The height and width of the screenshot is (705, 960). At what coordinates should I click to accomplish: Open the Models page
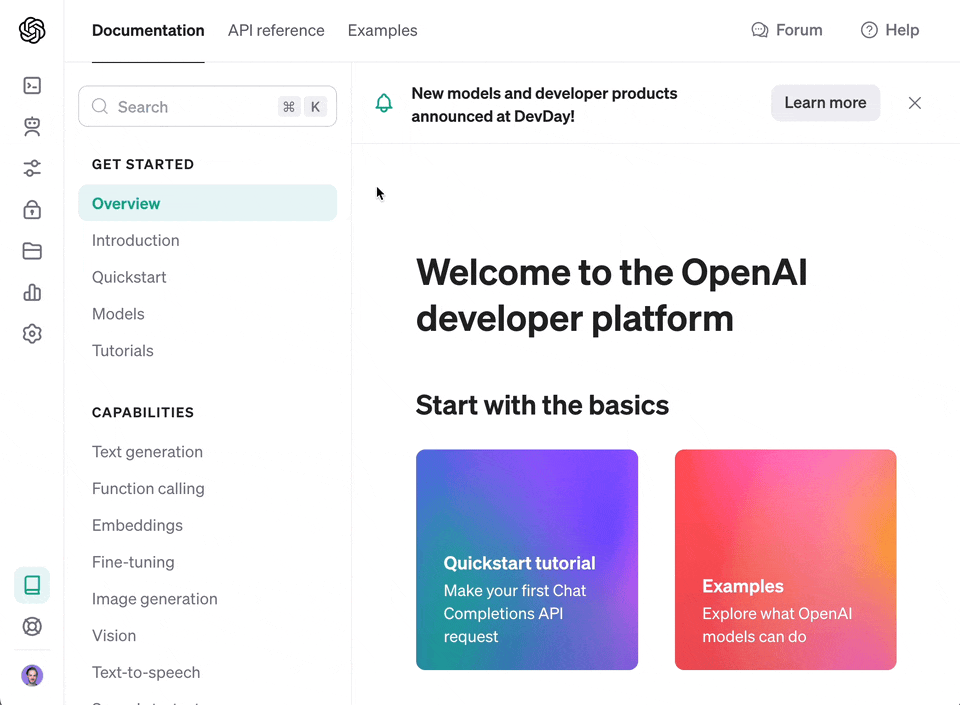click(x=118, y=314)
